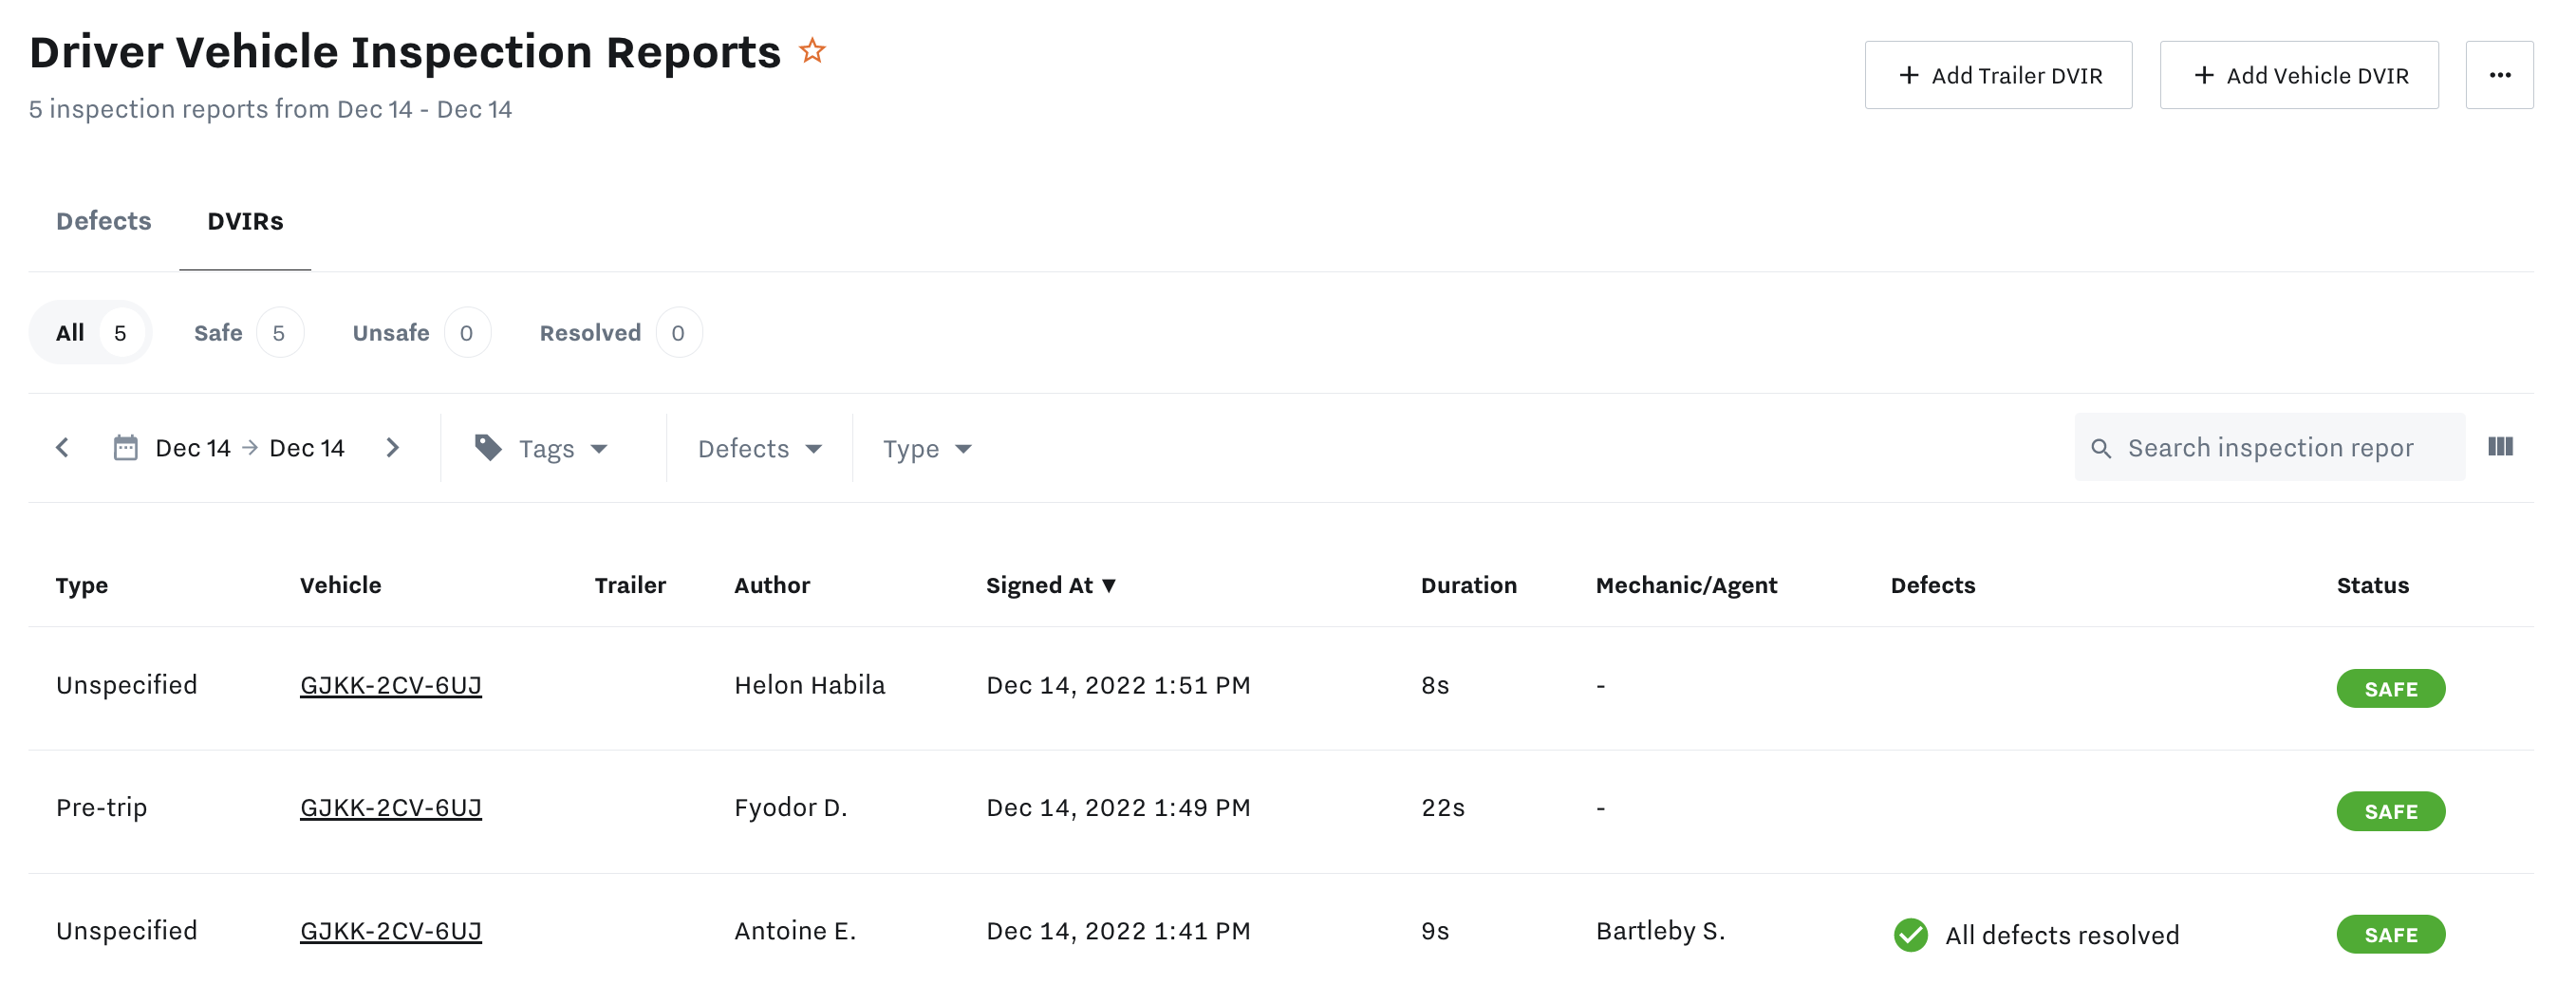
Task: Open the Type filter dropdown
Action: coord(926,449)
